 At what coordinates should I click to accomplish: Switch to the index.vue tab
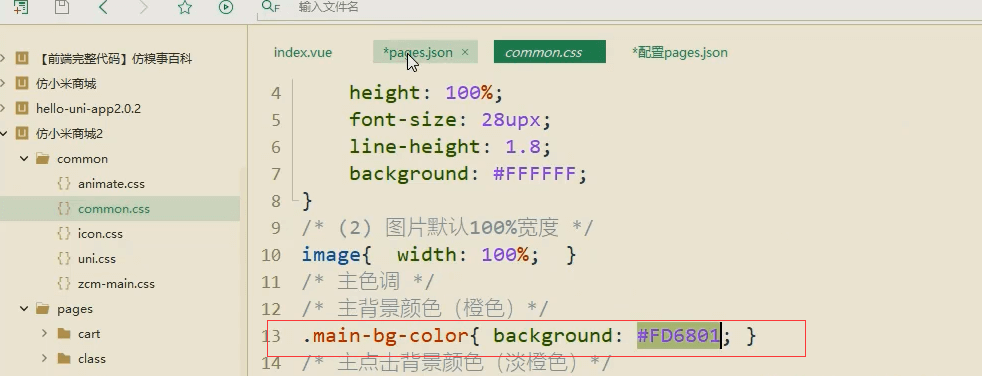[x=303, y=53]
